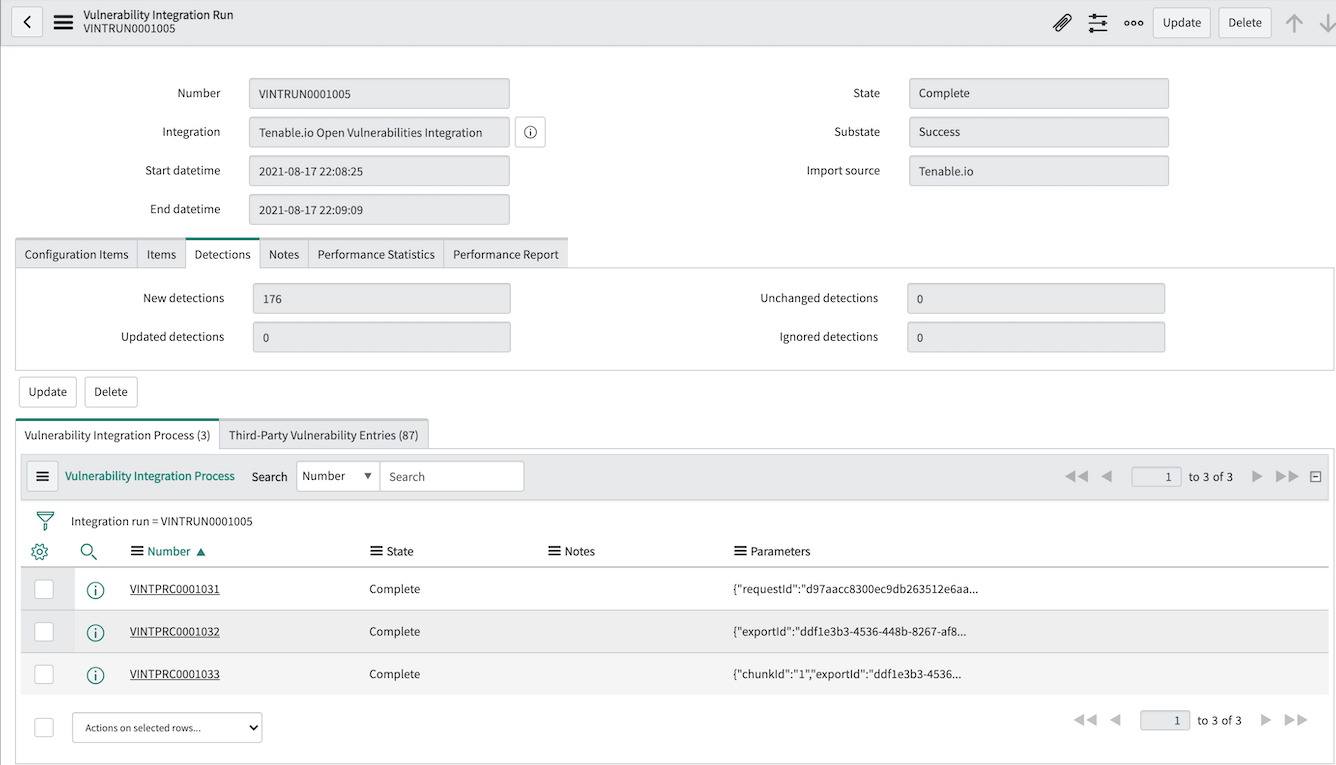Jump to last page in bottom pager

tap(1296, 720)
